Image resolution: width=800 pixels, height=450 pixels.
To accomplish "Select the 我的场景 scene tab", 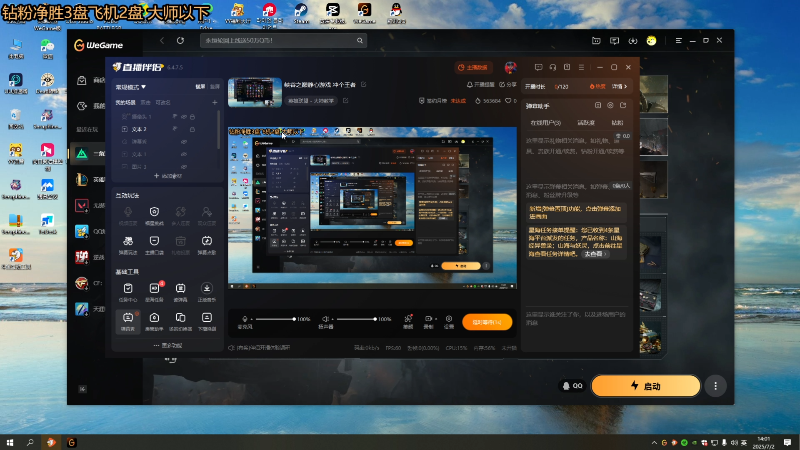I will pyautogui.click(x=126, y=103).
